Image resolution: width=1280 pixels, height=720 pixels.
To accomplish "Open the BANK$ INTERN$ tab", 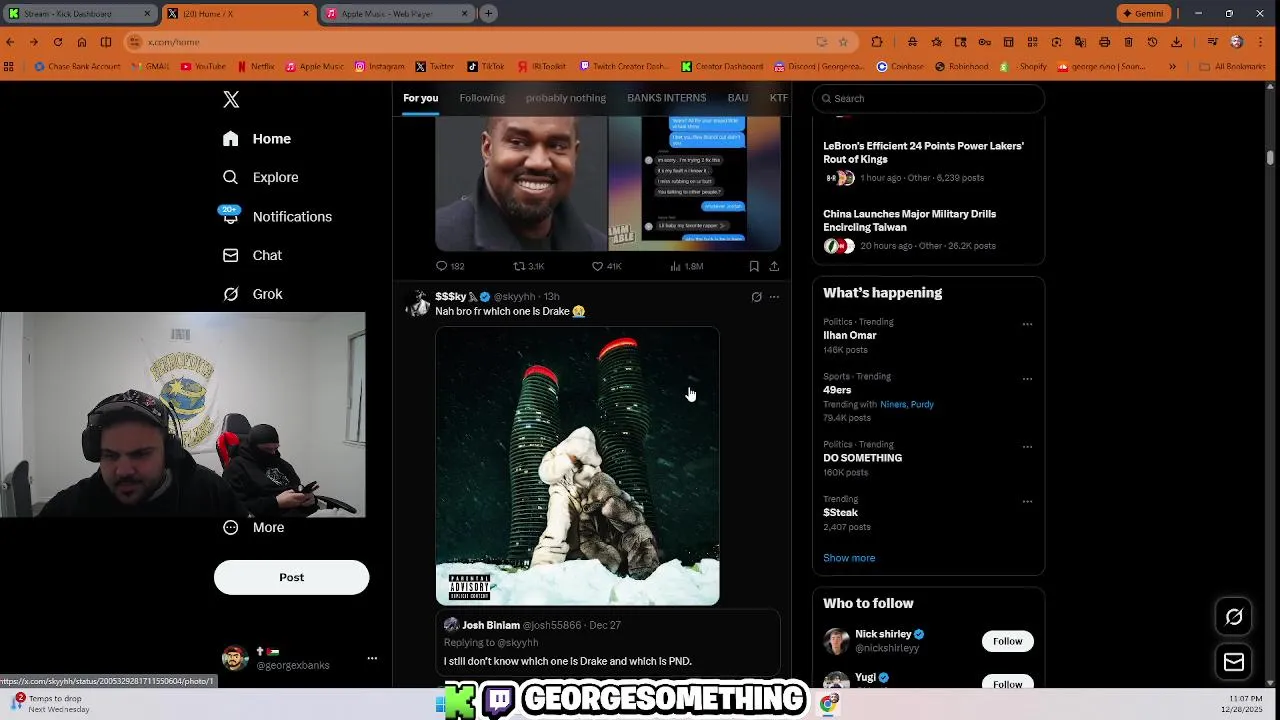I will click(x=666, y=98).
